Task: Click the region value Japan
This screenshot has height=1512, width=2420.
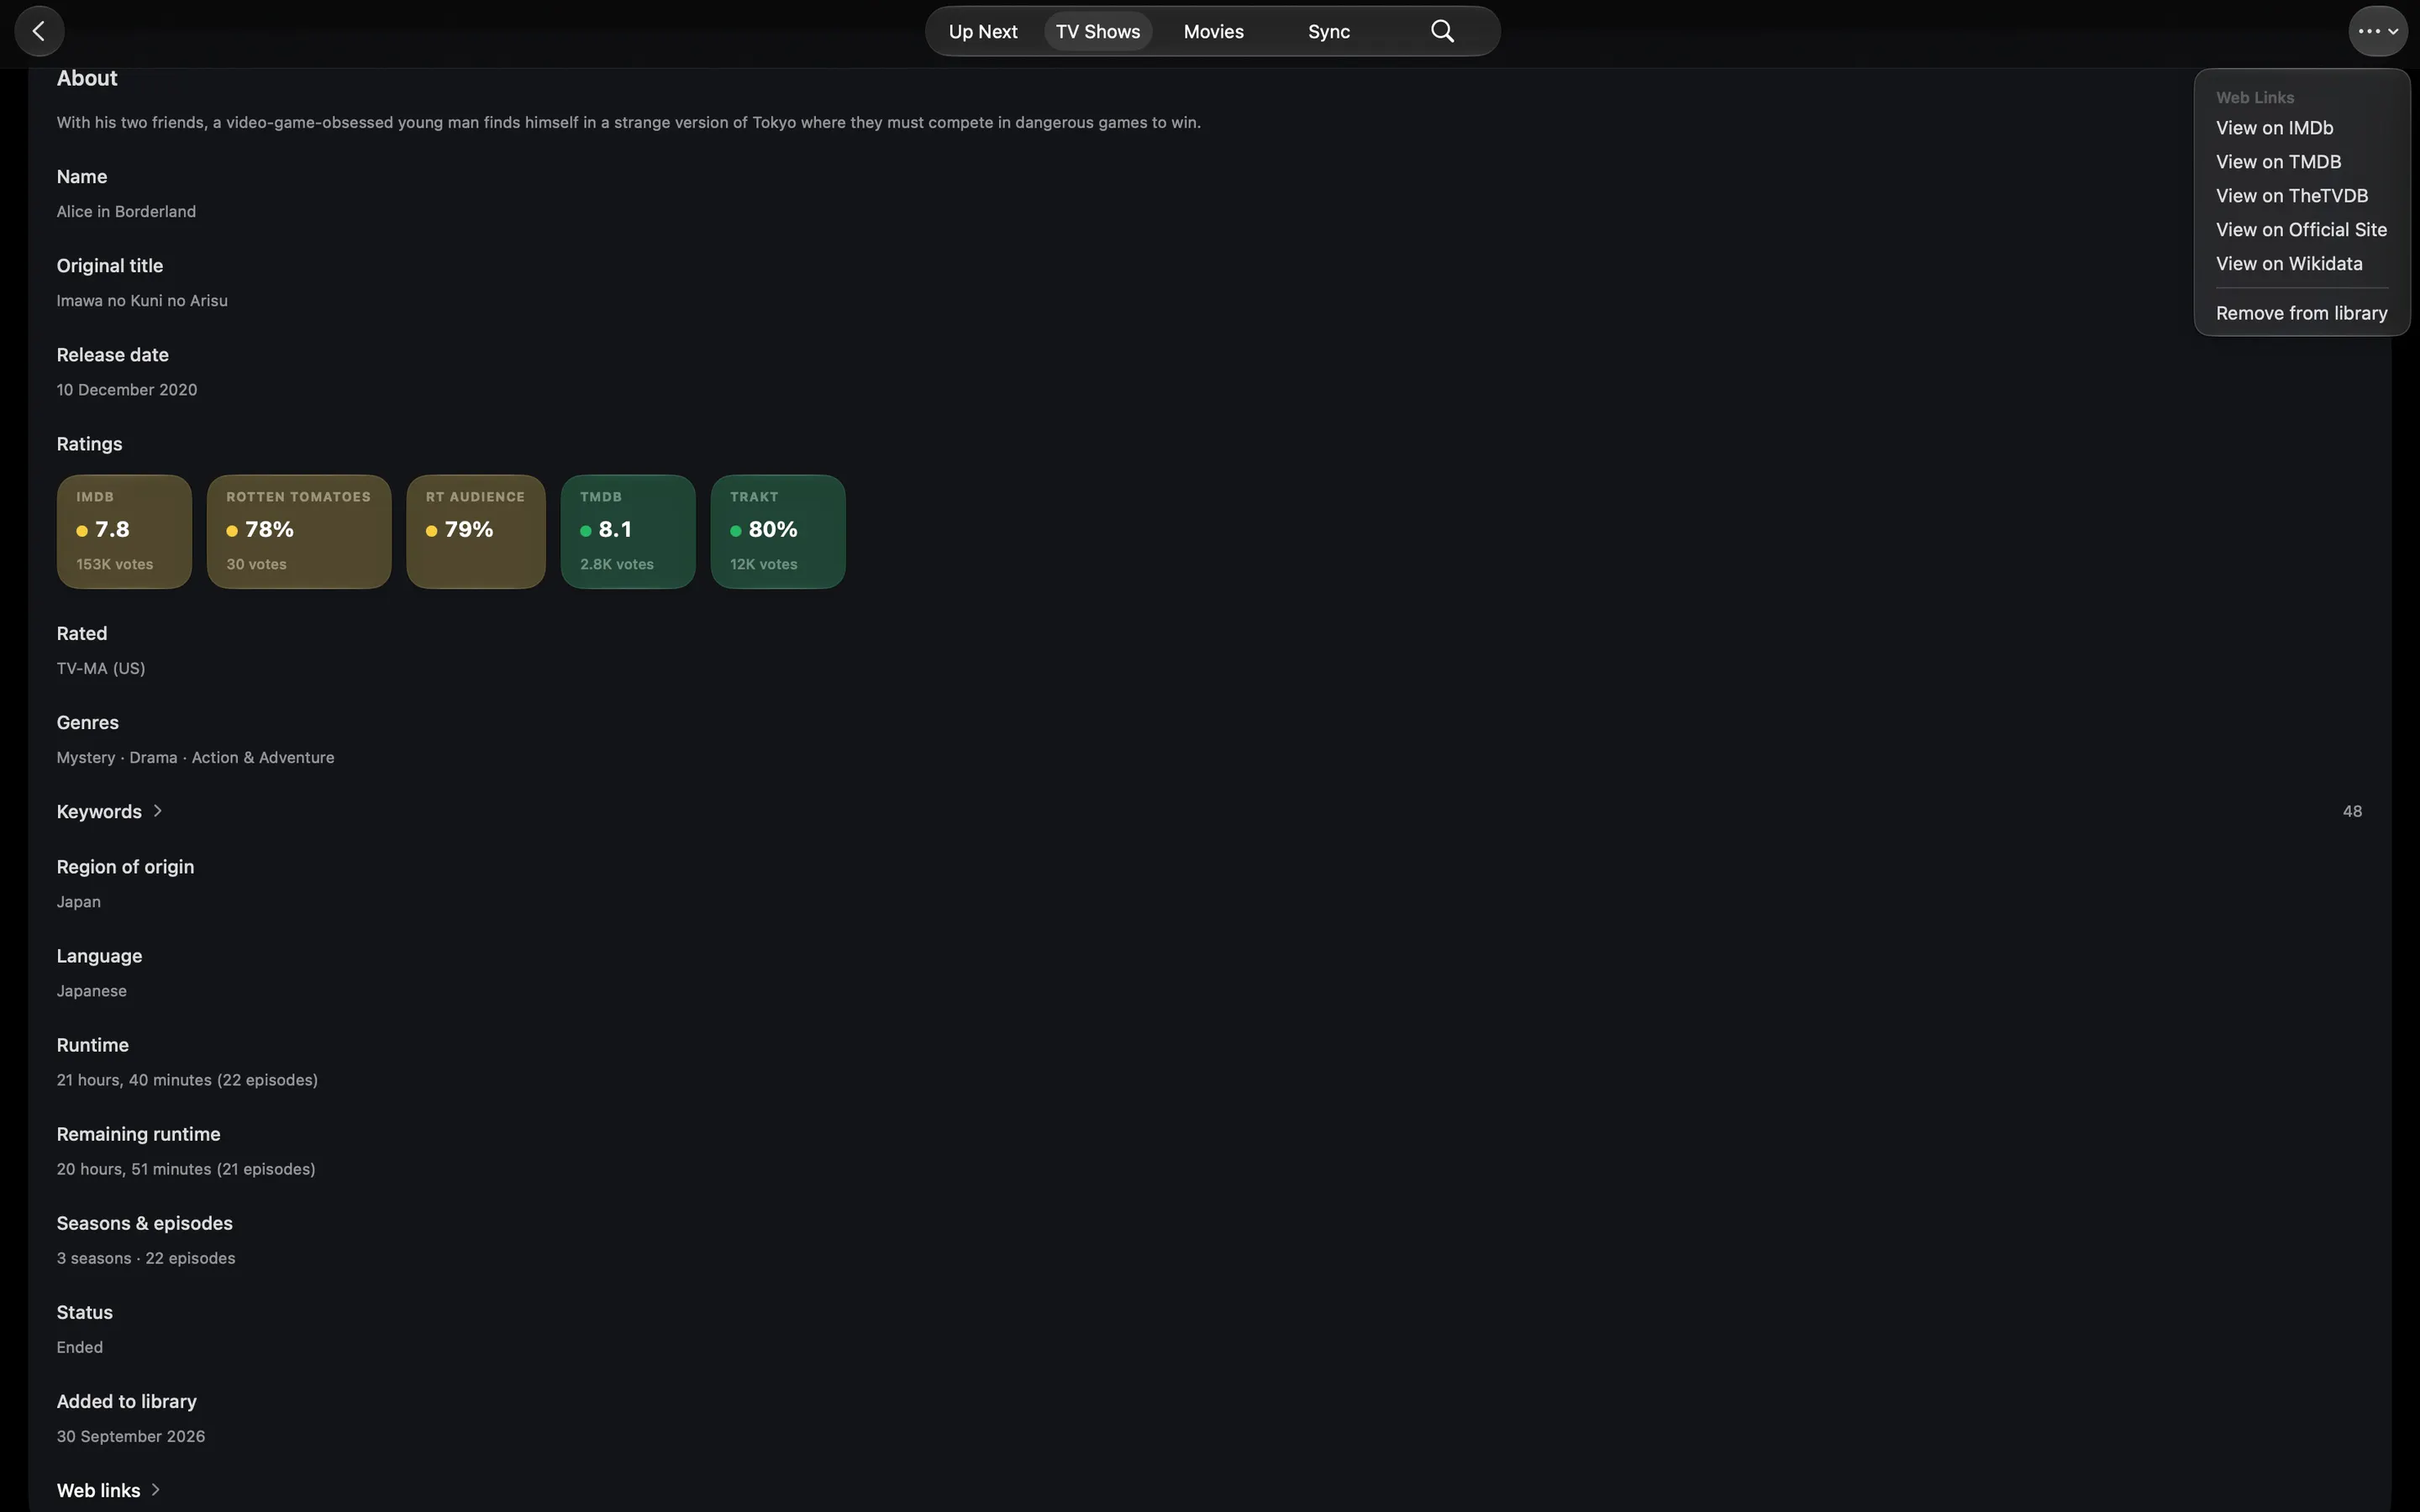Action: [79, 902]
